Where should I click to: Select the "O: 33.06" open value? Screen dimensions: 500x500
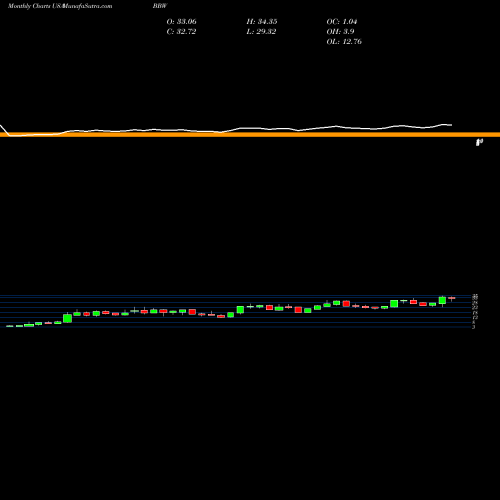point(181,21)
